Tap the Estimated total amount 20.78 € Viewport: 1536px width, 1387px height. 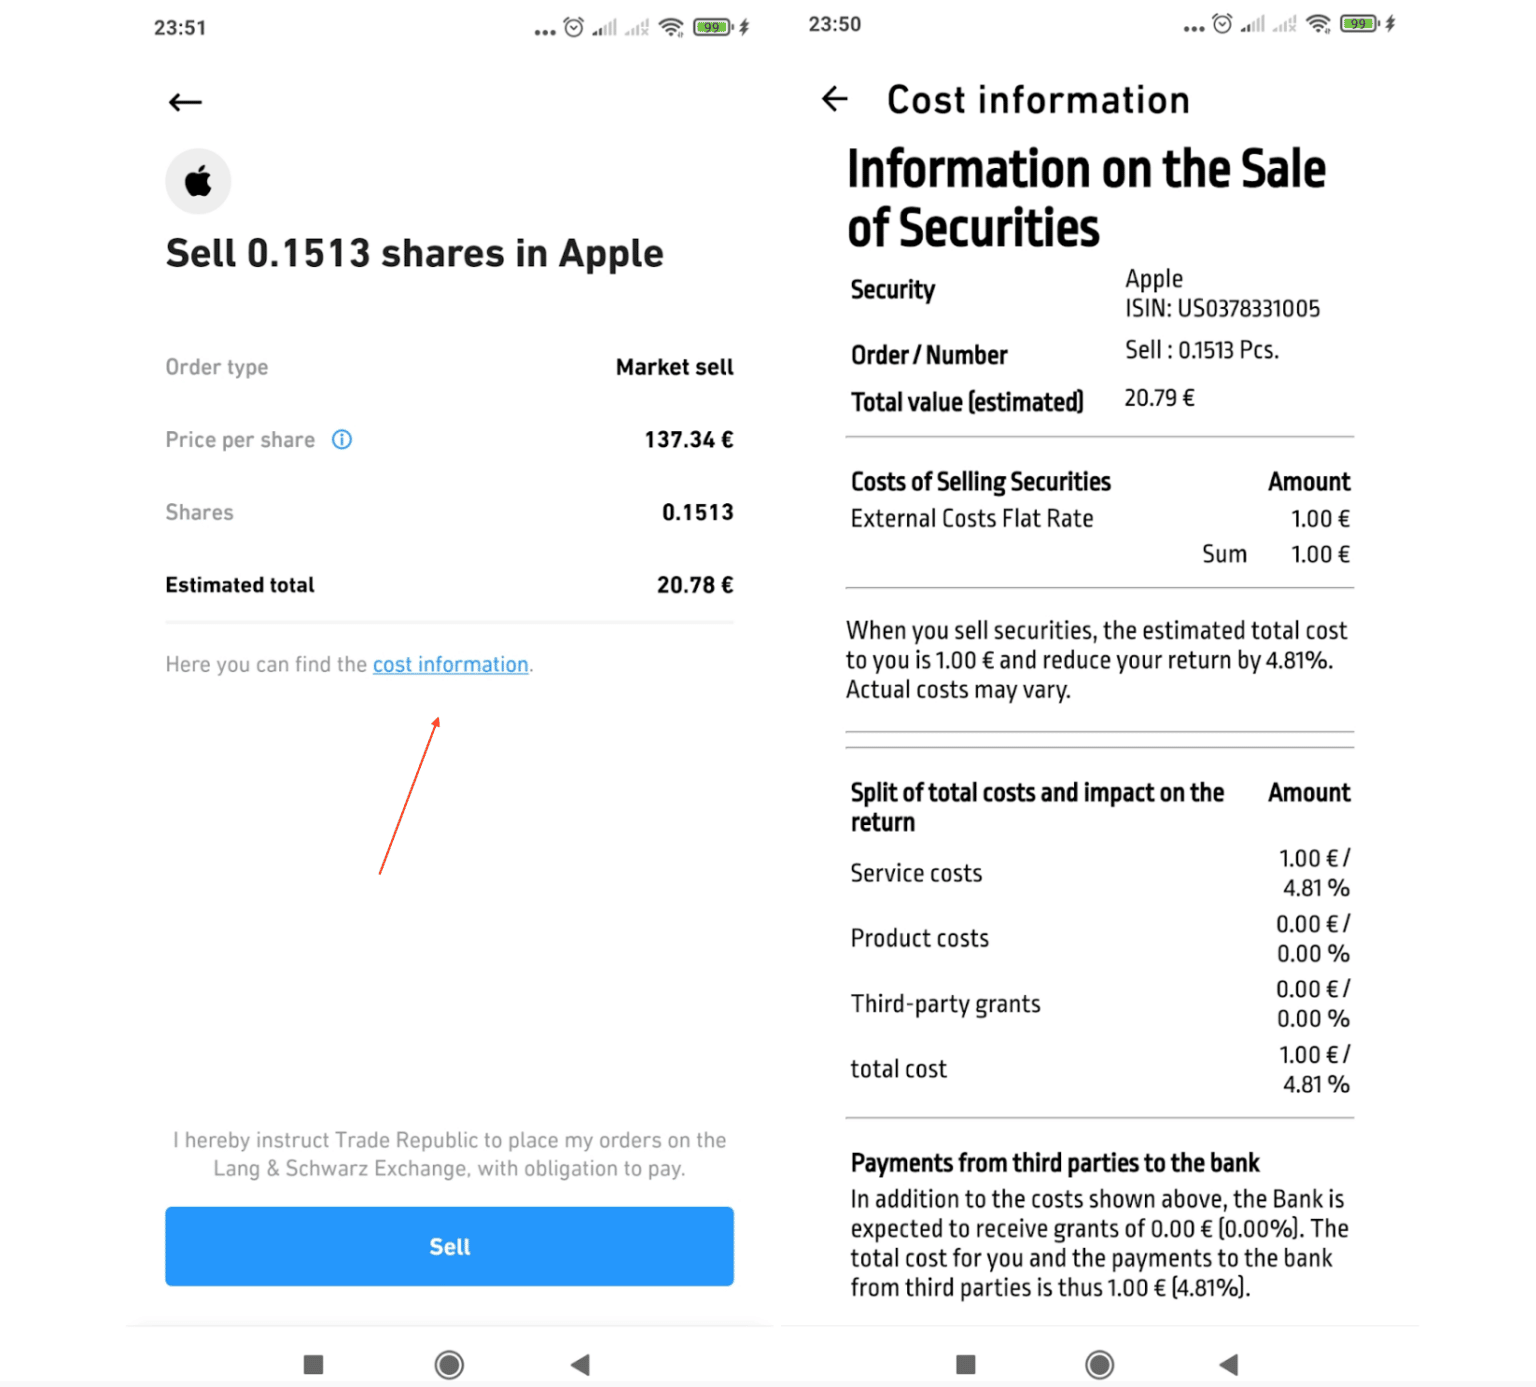click(694, 585)
